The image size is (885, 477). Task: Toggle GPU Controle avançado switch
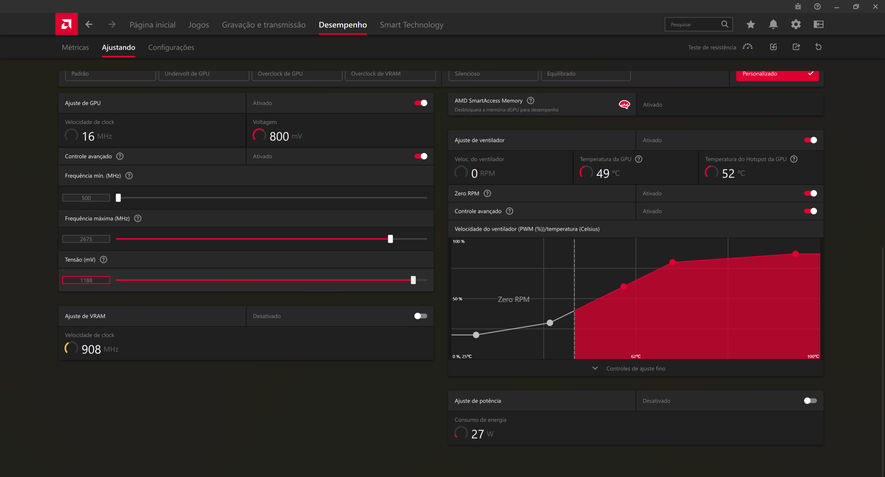421,156
